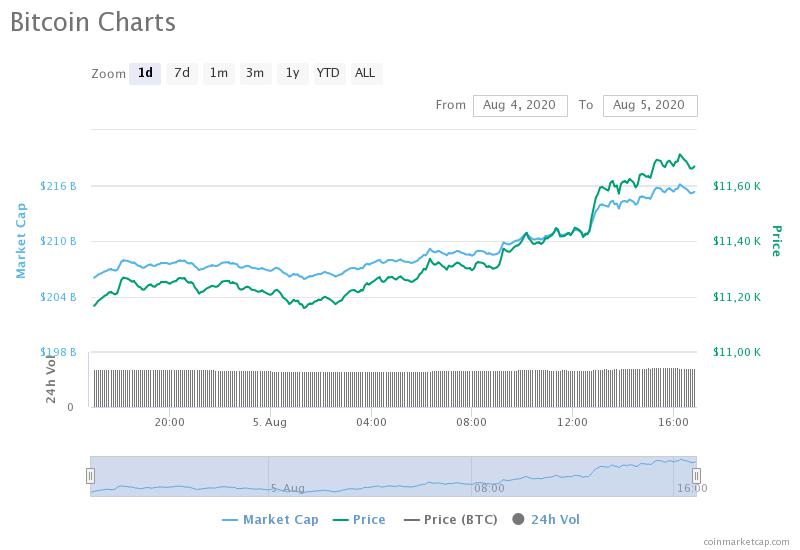800x550 pixels.
Task: Click the $11,40 K price axis label
Action: pos(737,241)
